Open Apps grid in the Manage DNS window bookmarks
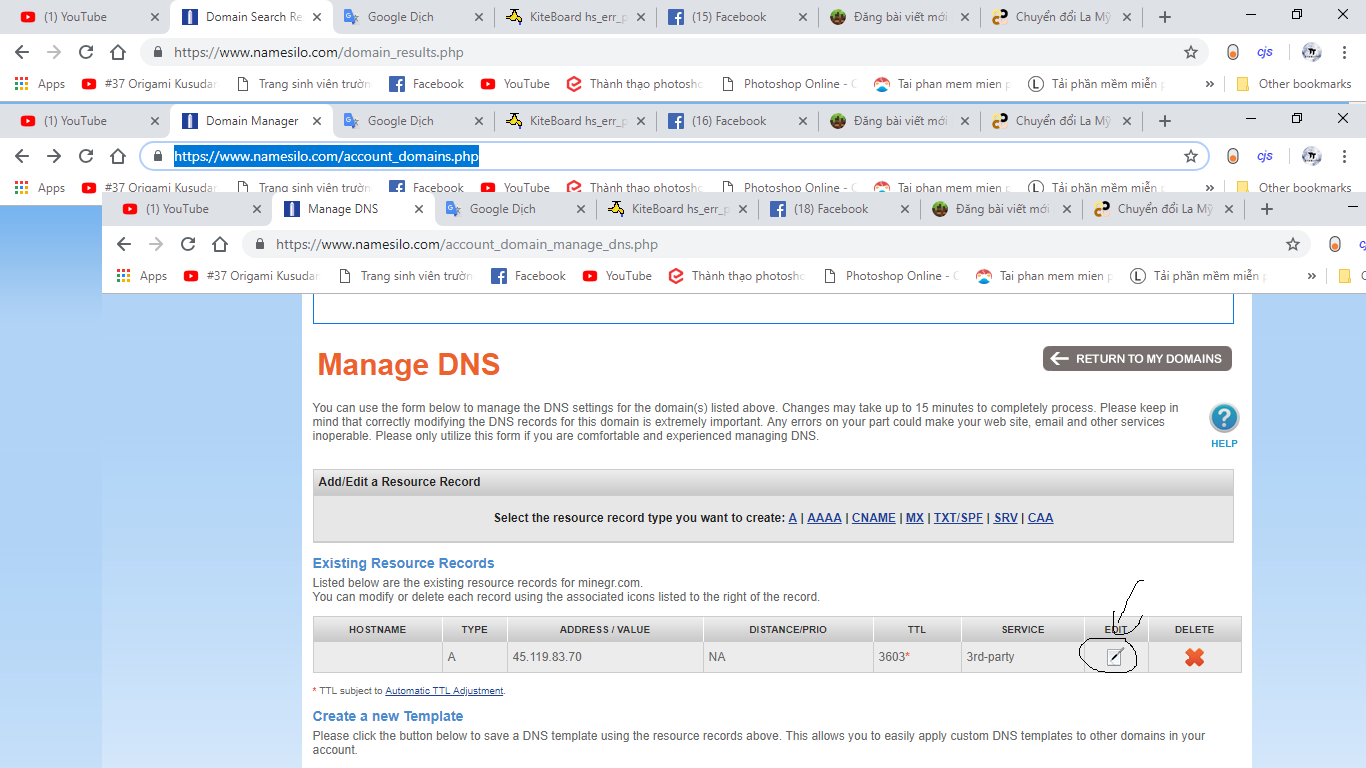This screenshot has width=1366, height=768. (x=141, y=276)
